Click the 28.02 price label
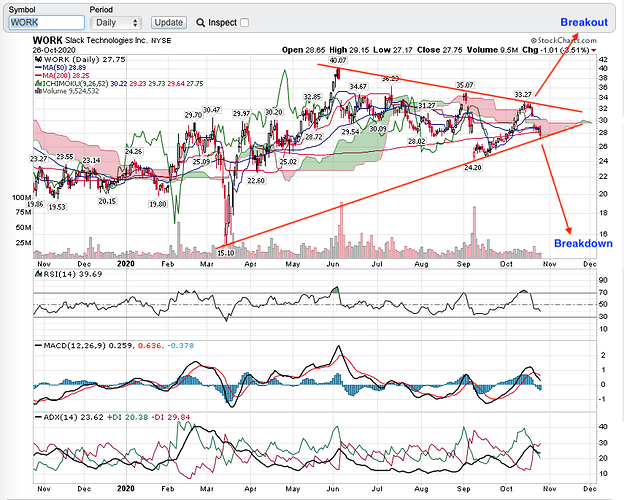 [416, 141]
